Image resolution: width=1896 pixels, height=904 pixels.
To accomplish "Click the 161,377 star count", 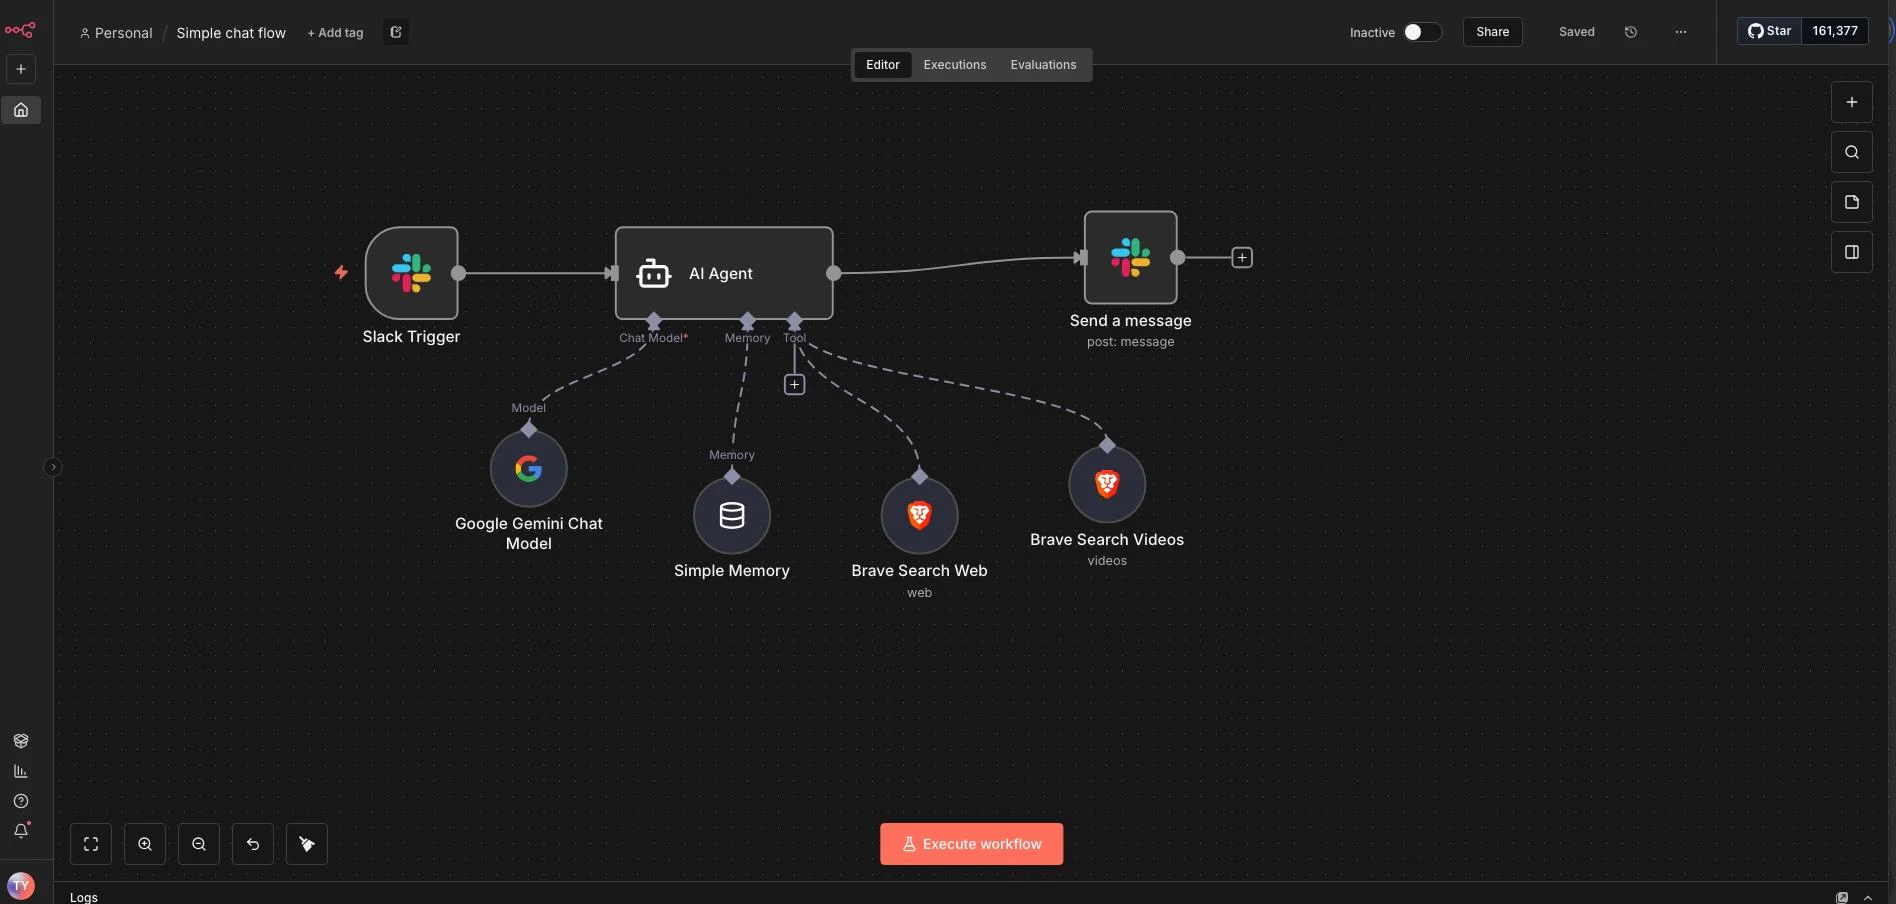I will pos(1835,31).
